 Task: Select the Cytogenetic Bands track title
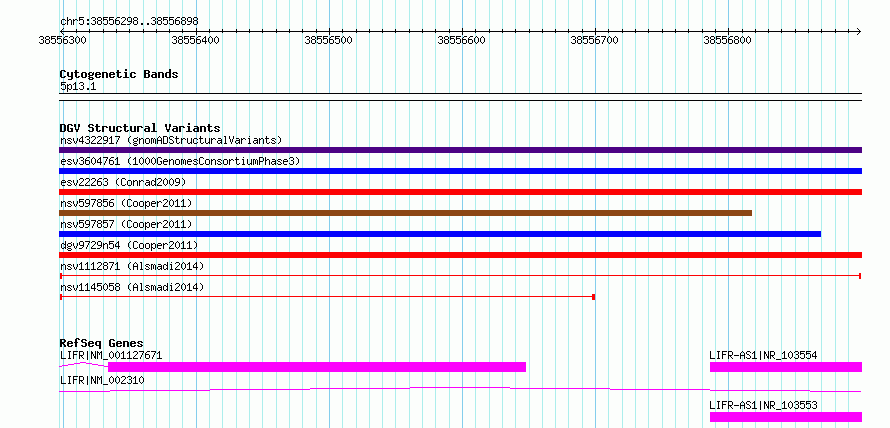tap(119, 74)
